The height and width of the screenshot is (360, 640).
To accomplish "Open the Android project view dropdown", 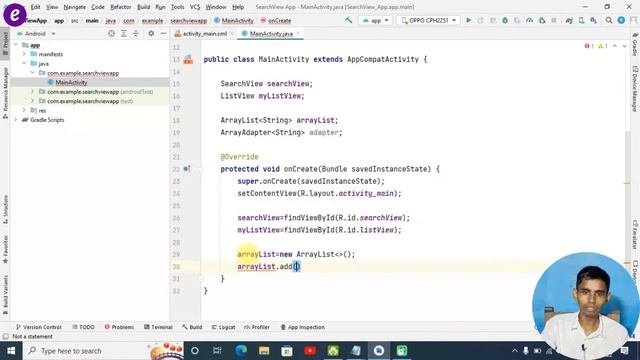I will click(x=36, y=33).
